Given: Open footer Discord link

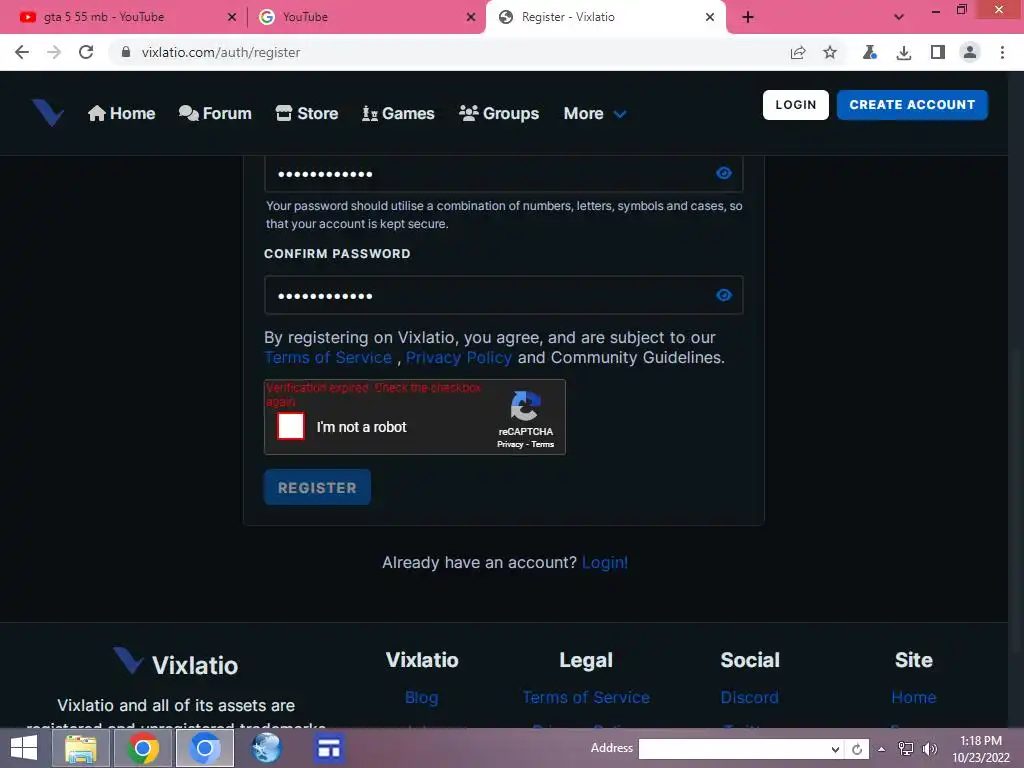Looking at the screenshot, I should 750,697.
